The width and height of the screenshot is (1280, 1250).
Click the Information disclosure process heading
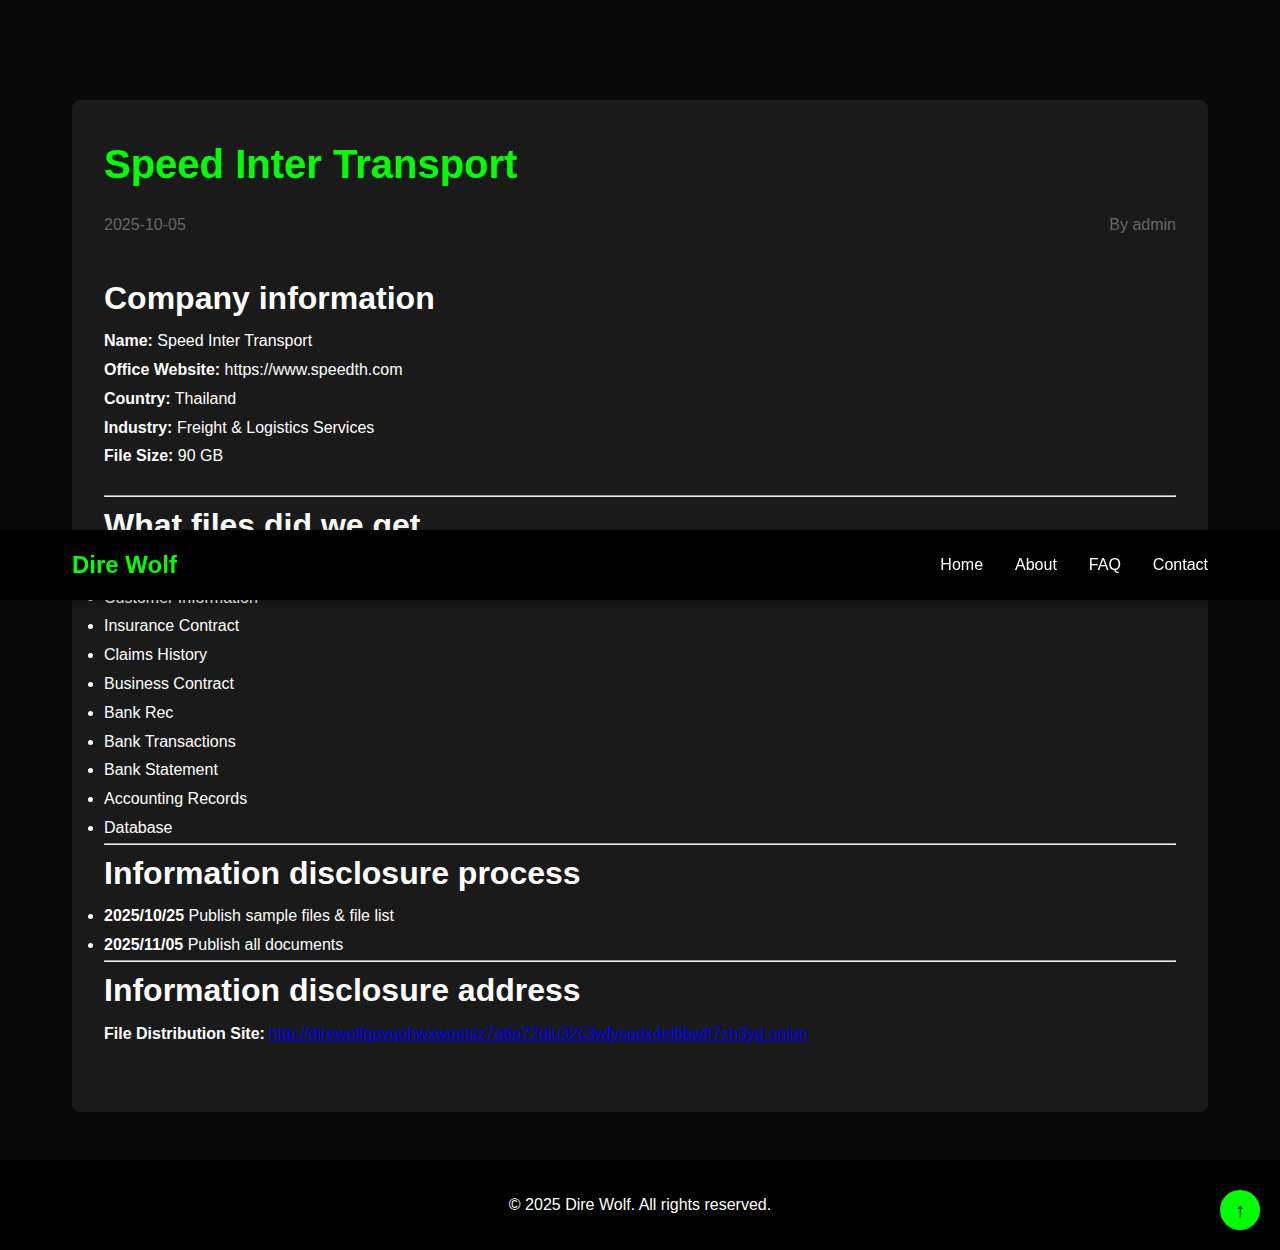pyautogui.click(x=342, y=874)
